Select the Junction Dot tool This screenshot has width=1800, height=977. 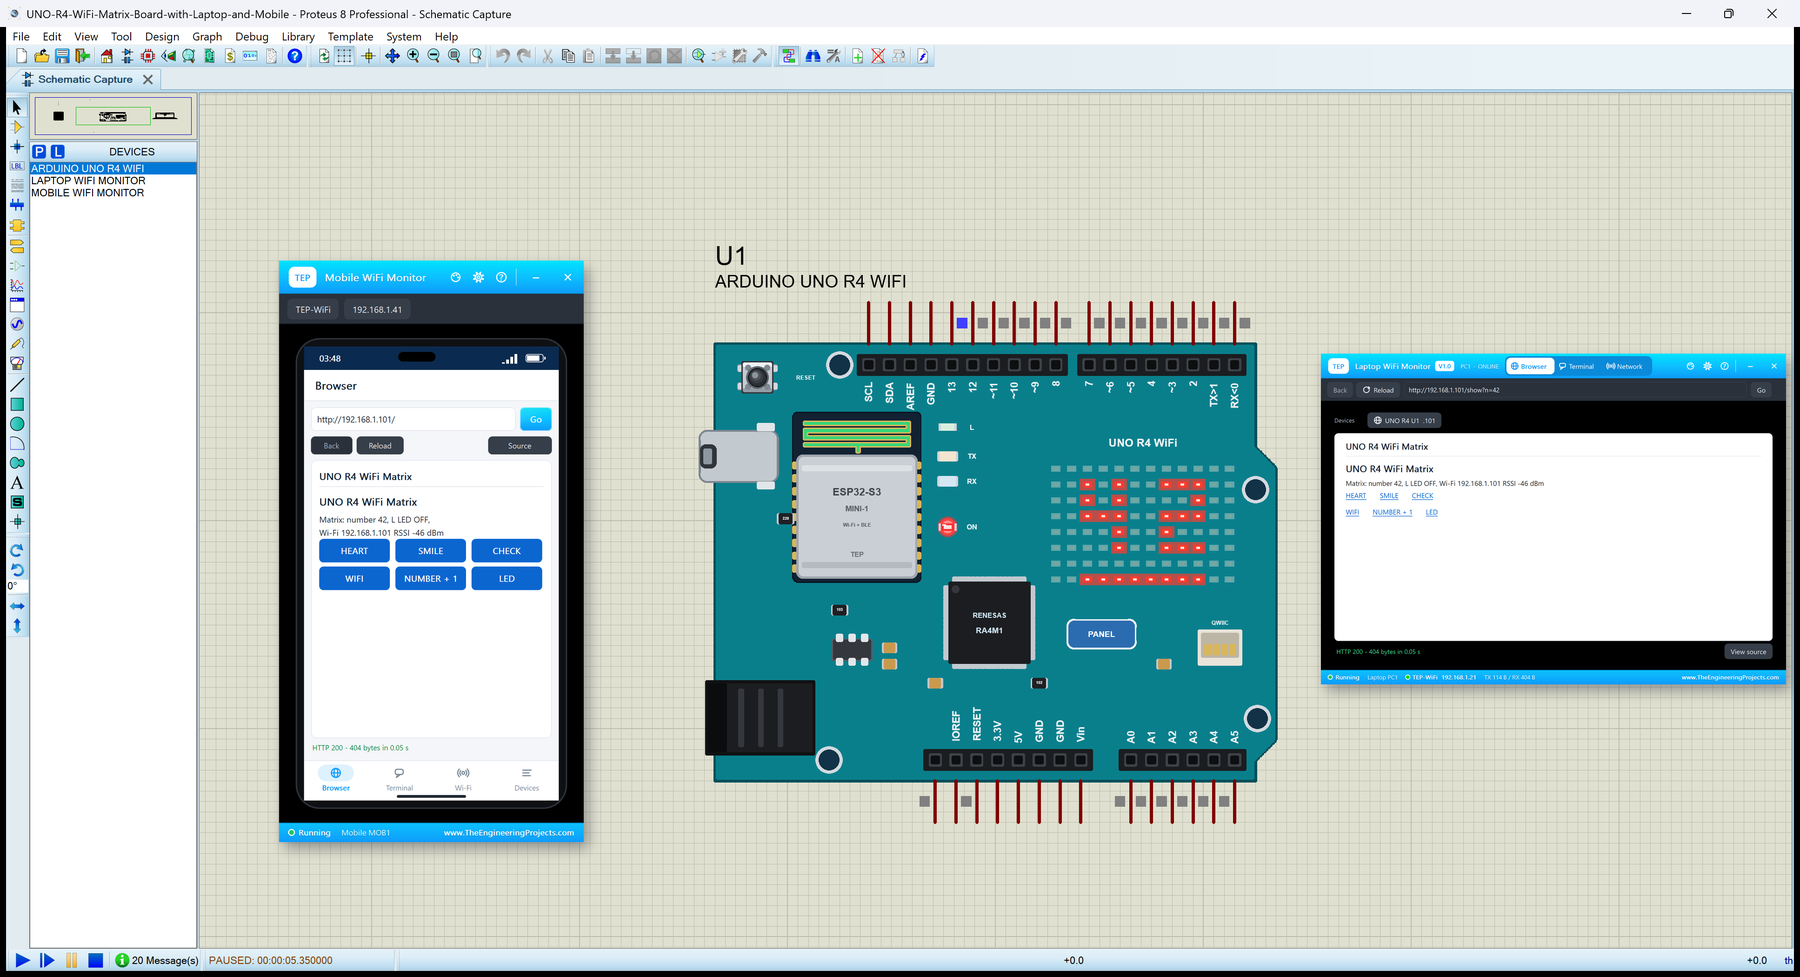point(17,147)
